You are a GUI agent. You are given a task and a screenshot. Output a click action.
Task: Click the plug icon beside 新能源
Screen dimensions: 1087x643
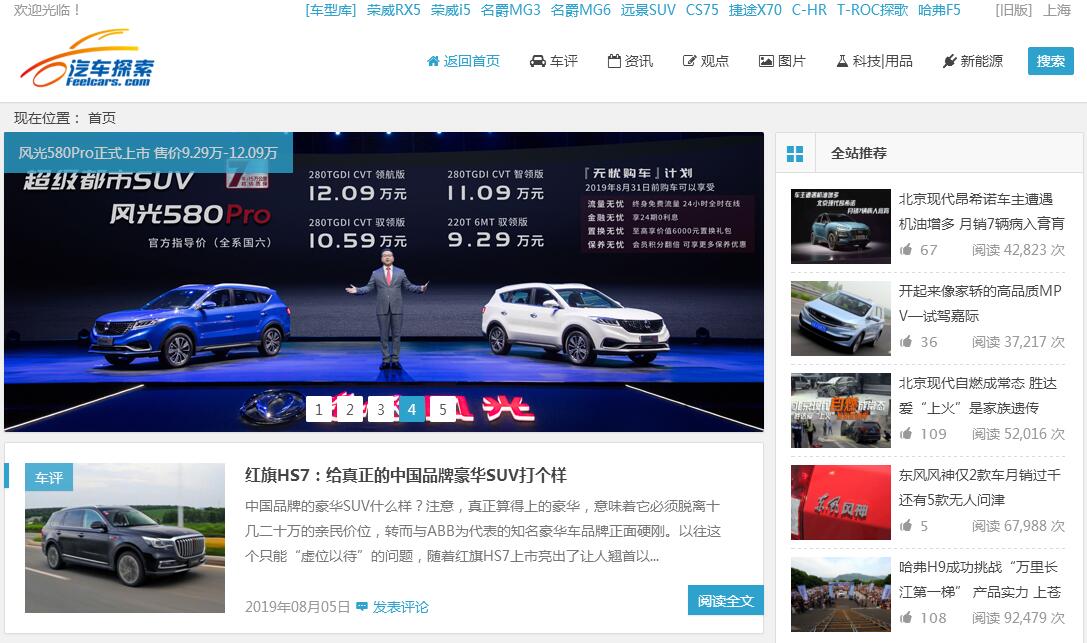949,61
